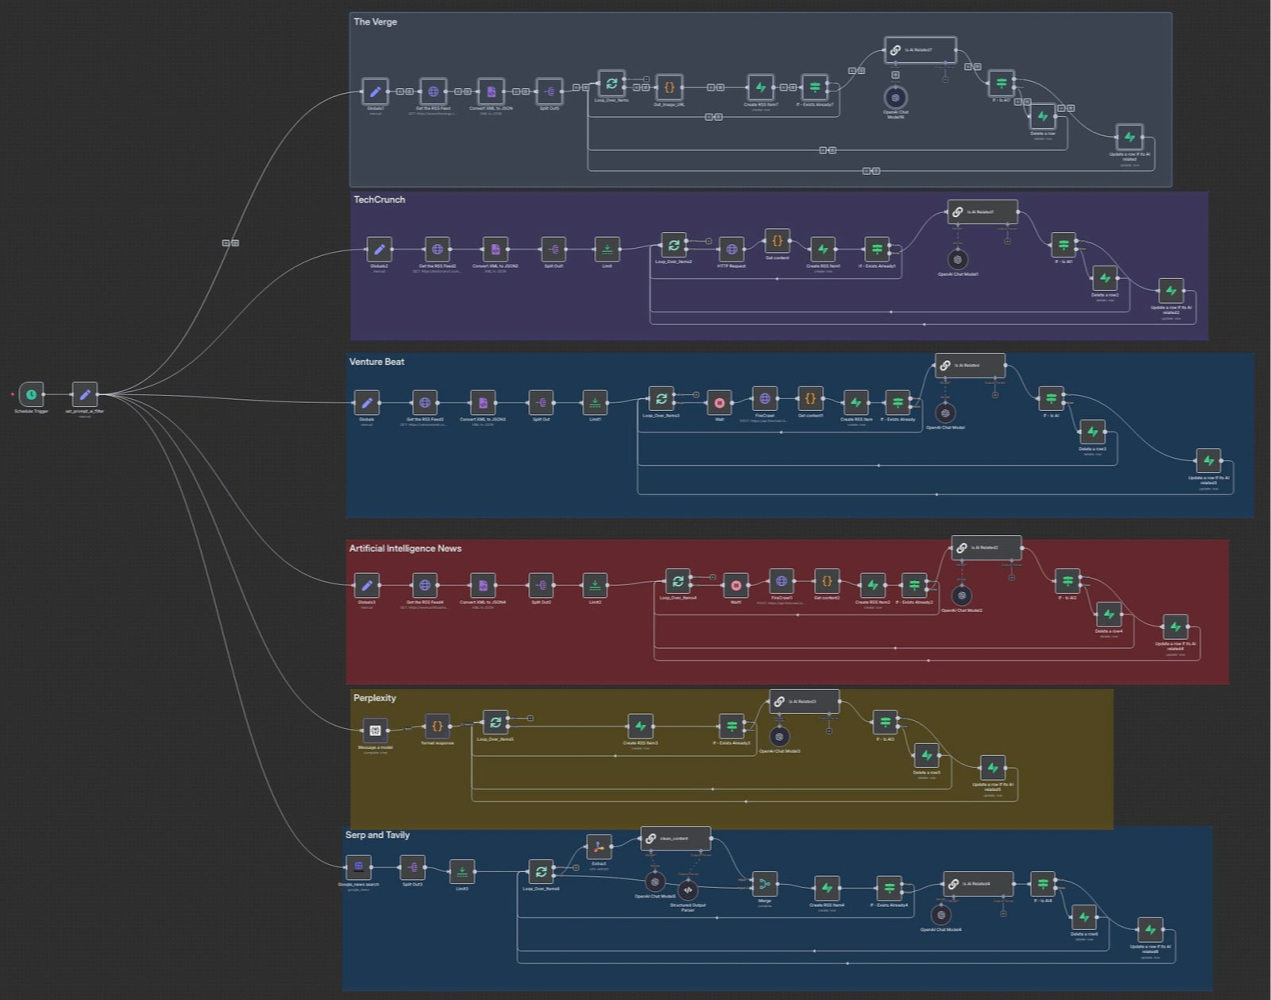The height and width of the screenshot is (1000, 1271).
Task: Click Loop_Over_Items3 node in Venture Beat
Action: click(660, 399)
